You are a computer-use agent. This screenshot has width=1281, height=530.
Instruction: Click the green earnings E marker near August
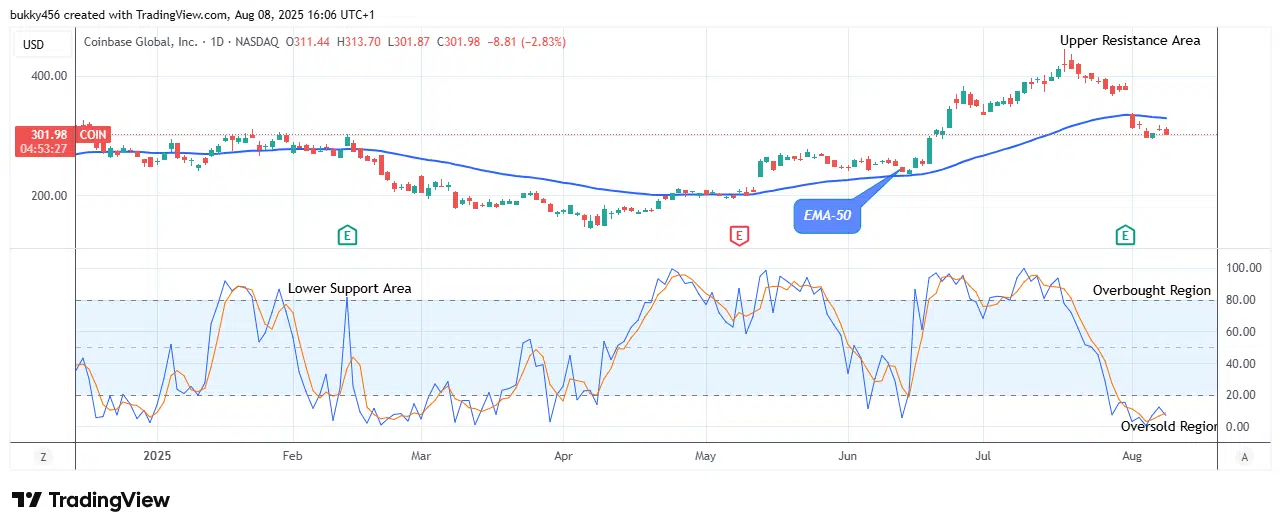(1126, 236)
